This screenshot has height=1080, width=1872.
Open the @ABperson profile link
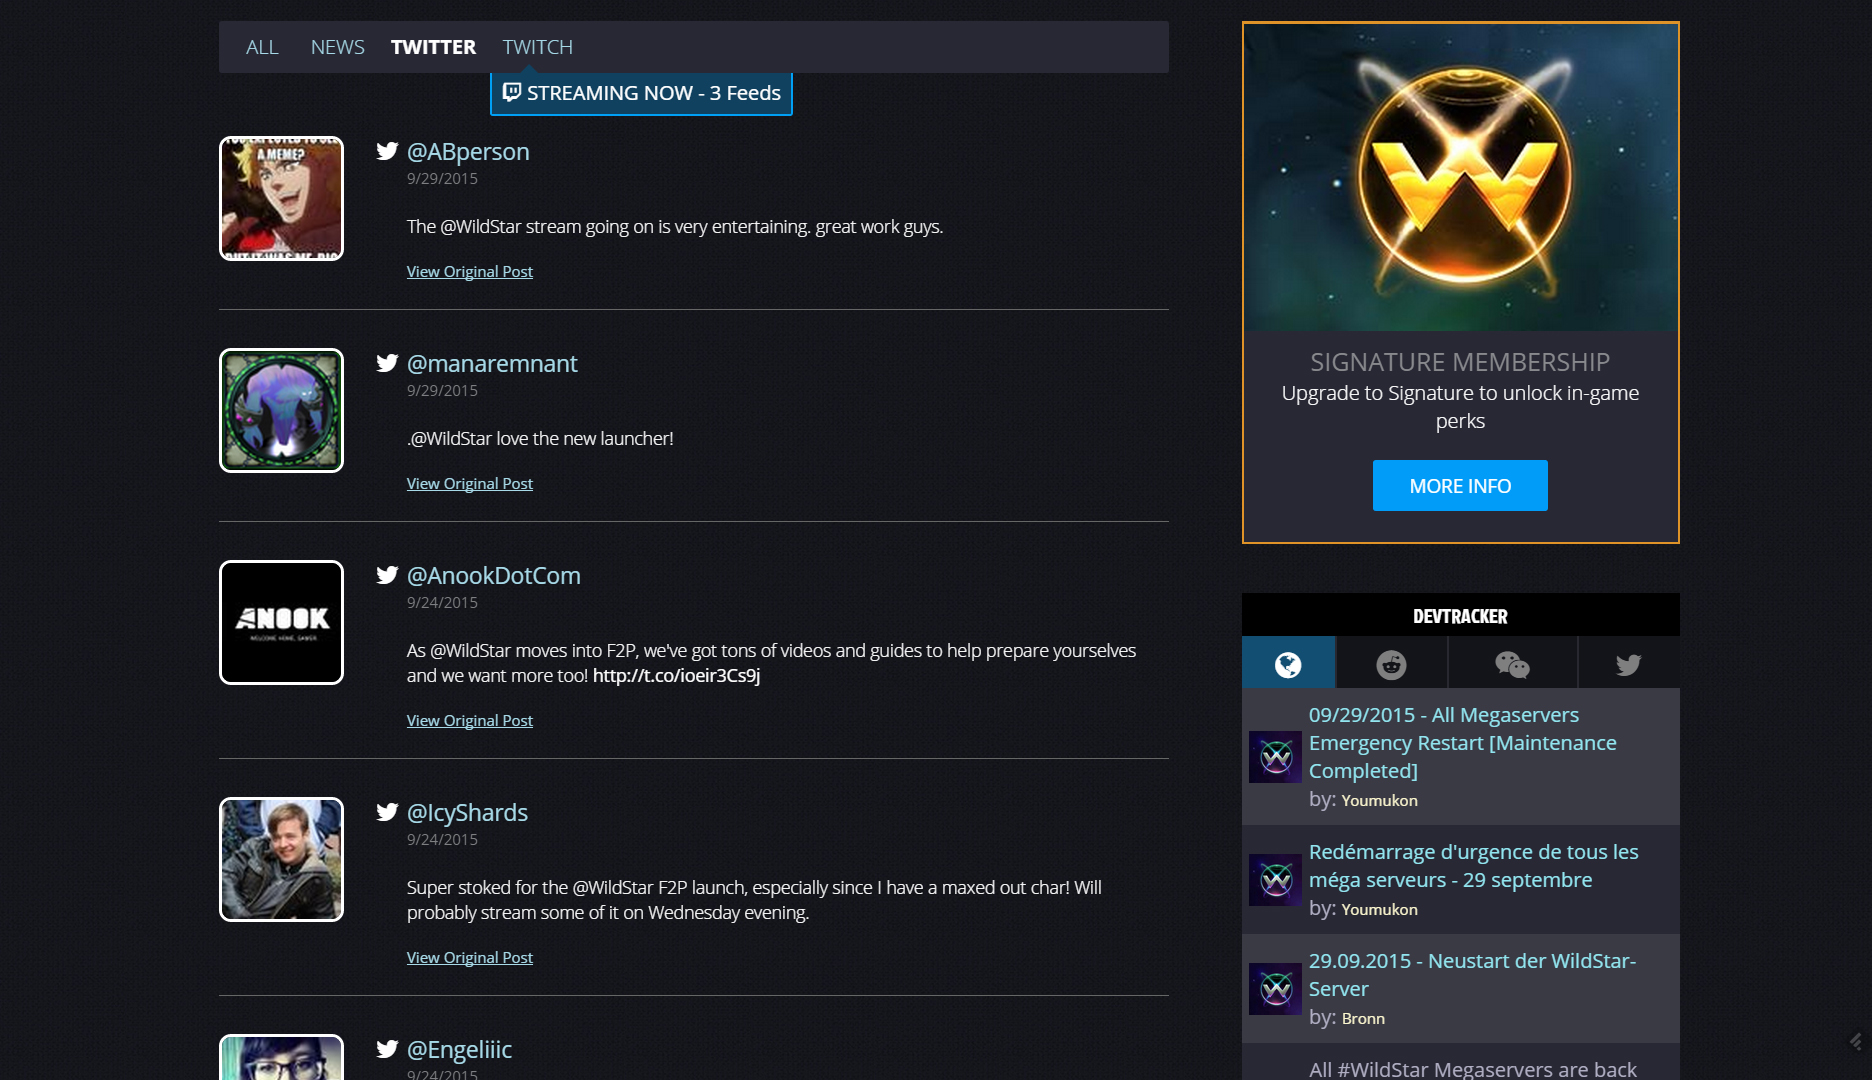(x=468, y=152)
